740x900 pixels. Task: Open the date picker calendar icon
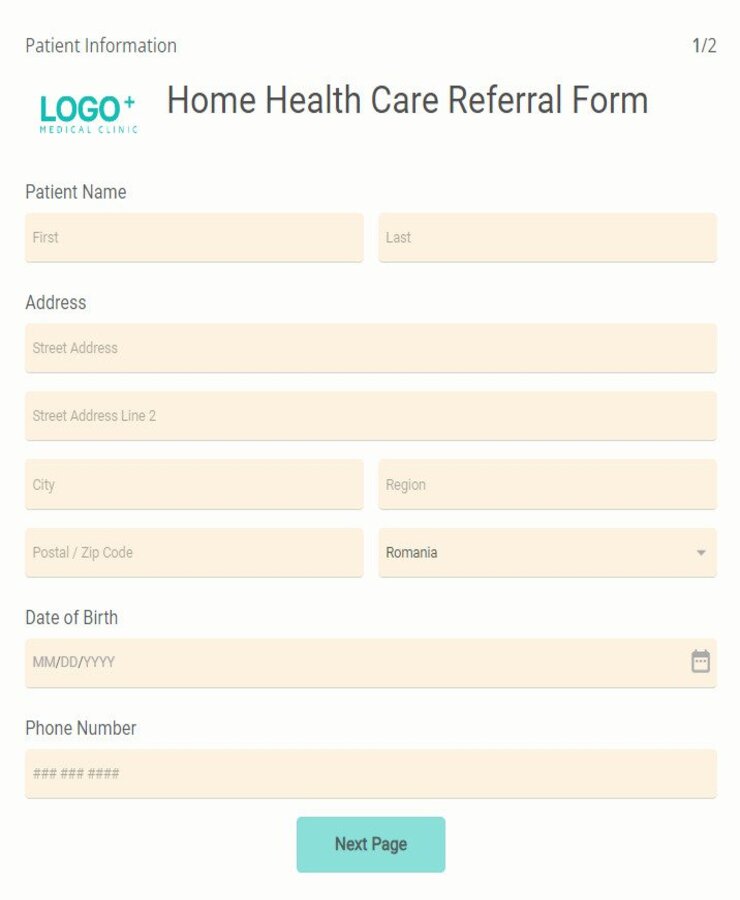701,660
